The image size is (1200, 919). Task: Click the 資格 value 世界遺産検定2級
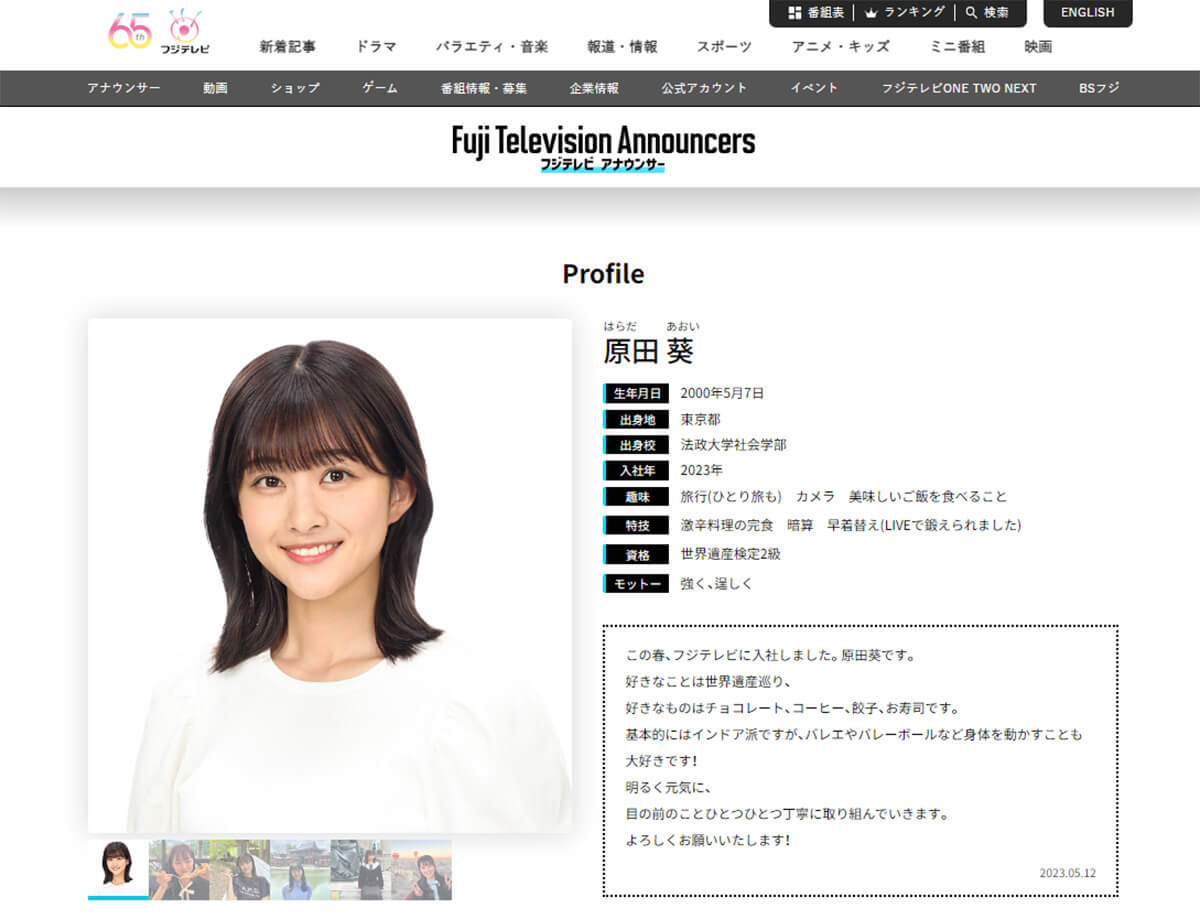(x=731, y=554)
